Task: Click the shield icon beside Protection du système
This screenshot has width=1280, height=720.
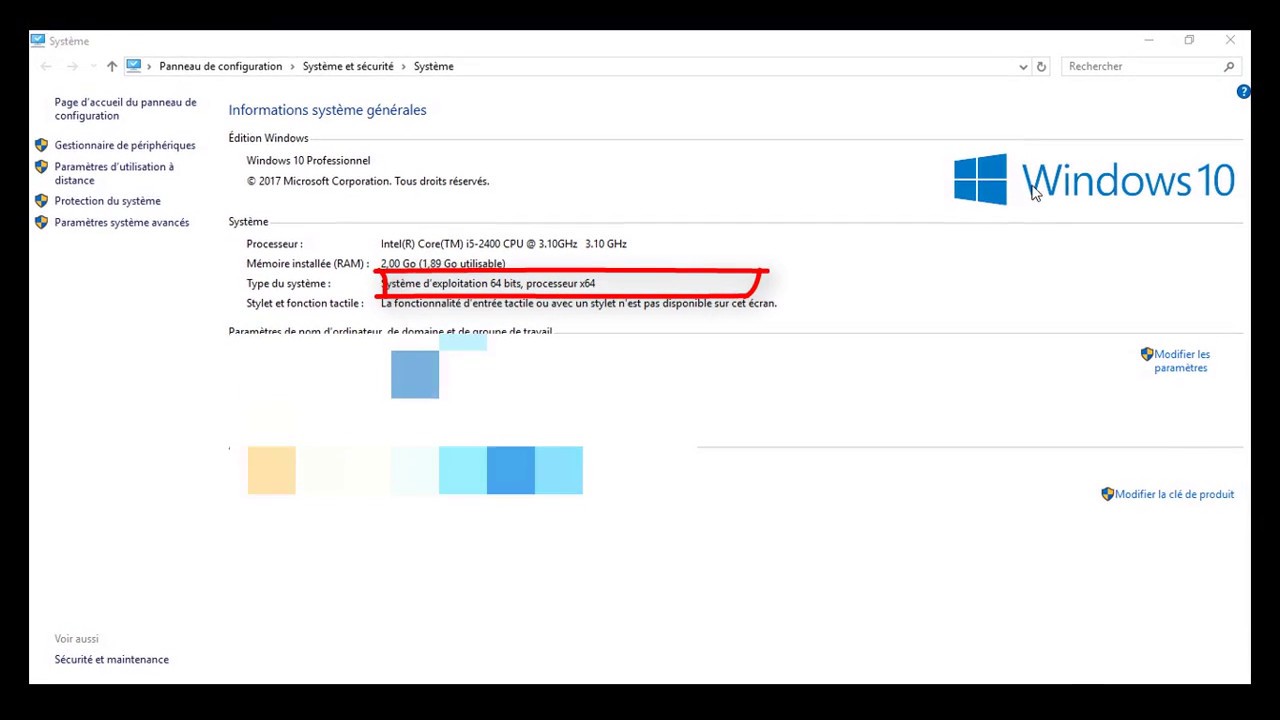Action: point(41,201)
